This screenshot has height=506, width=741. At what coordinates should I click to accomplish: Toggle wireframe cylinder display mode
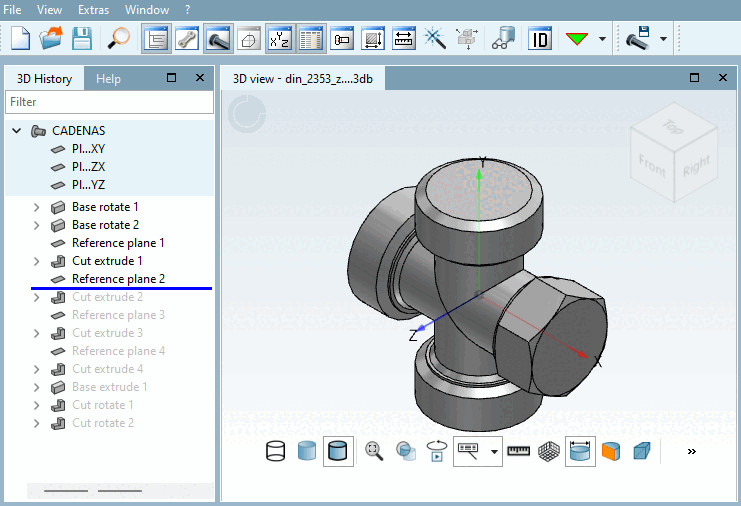coord(276,452)
